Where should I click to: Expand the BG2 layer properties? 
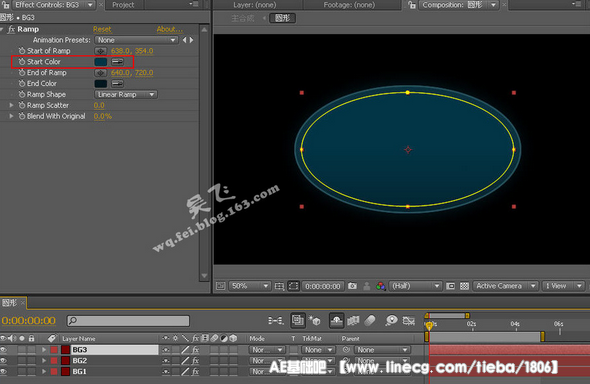click(44, 361)
